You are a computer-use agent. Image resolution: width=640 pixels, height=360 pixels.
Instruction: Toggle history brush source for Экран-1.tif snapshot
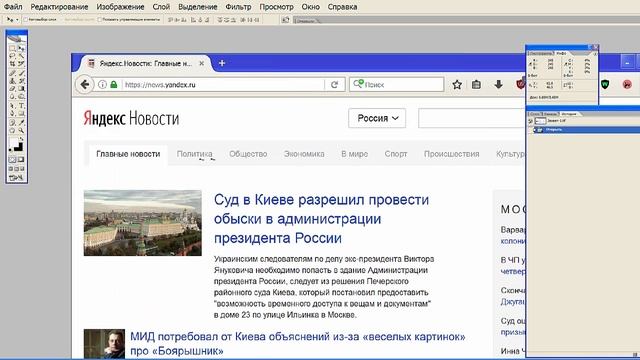tap(530, 121)
